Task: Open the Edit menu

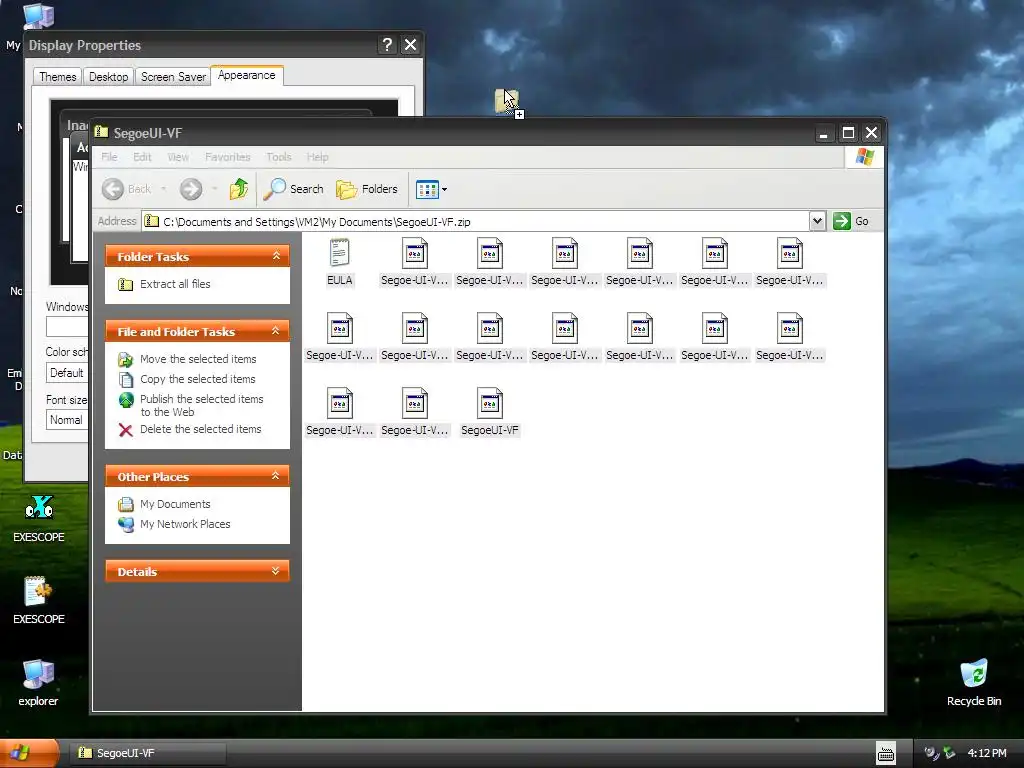Action: coord(142,157)
